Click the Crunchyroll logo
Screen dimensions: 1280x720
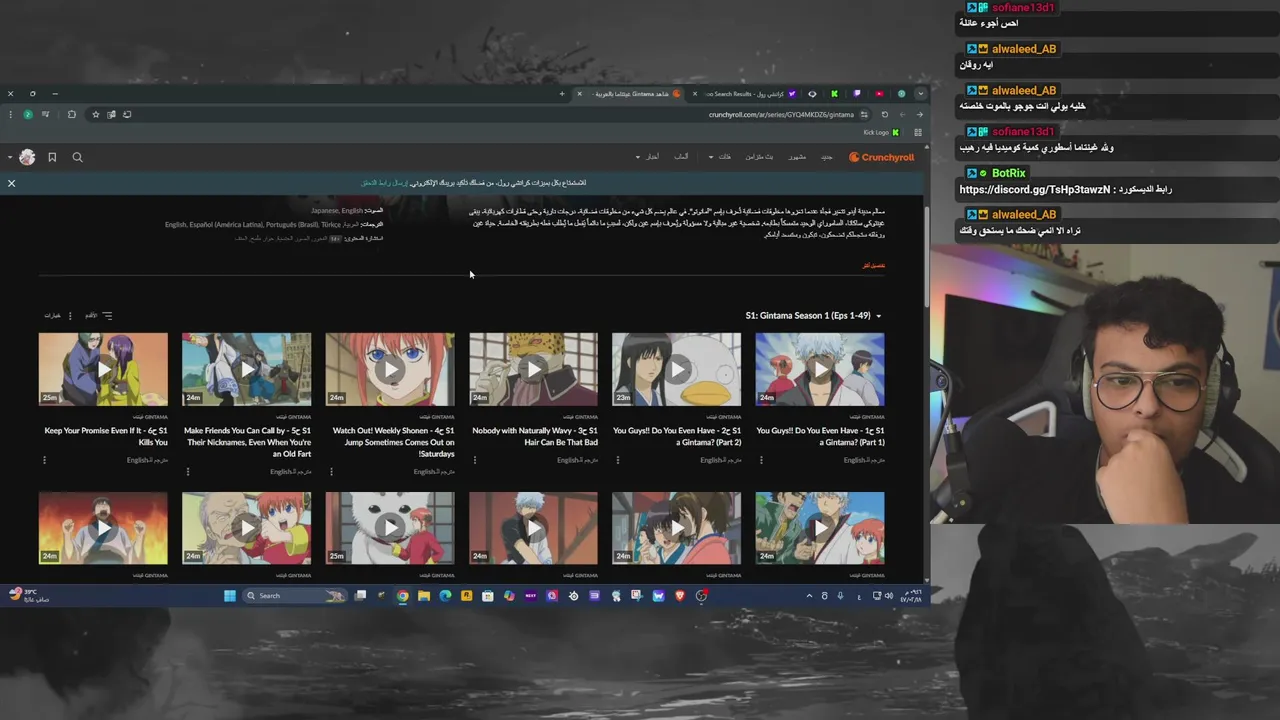(881, 157)
